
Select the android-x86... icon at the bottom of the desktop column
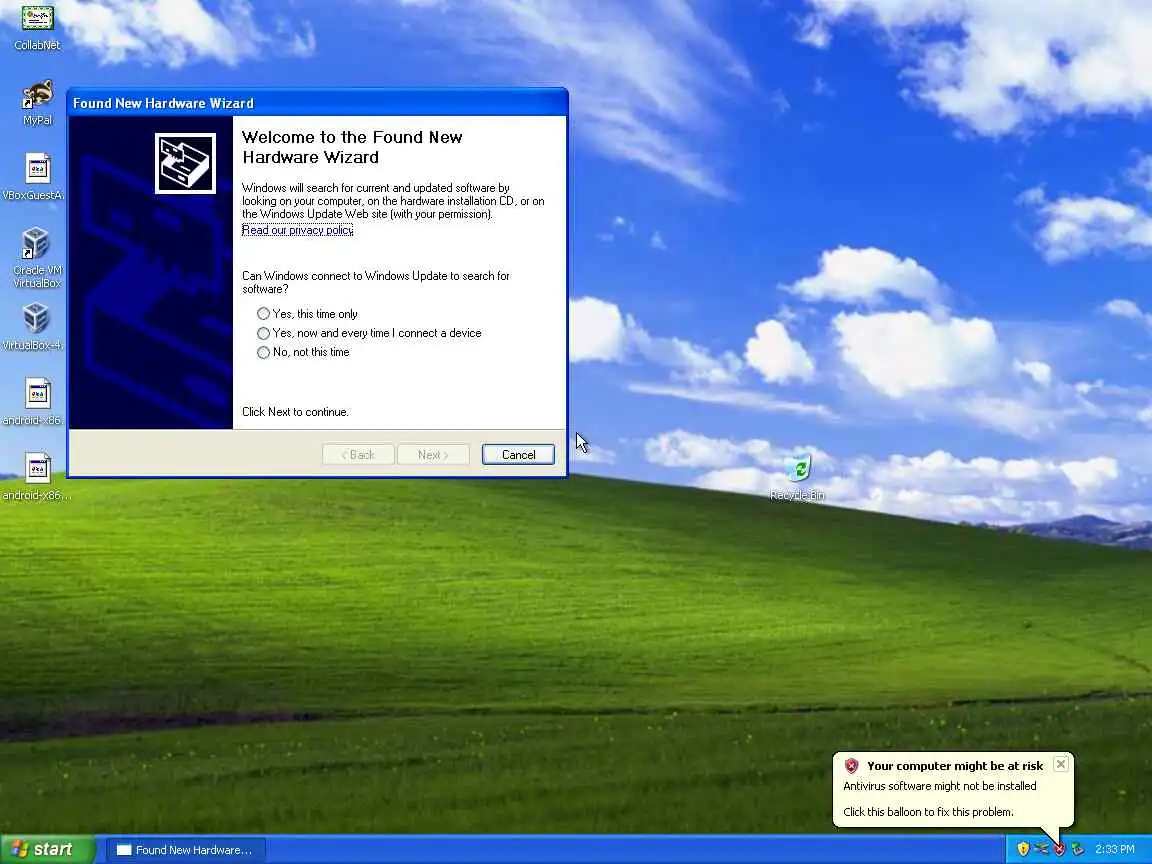[37, 477]
